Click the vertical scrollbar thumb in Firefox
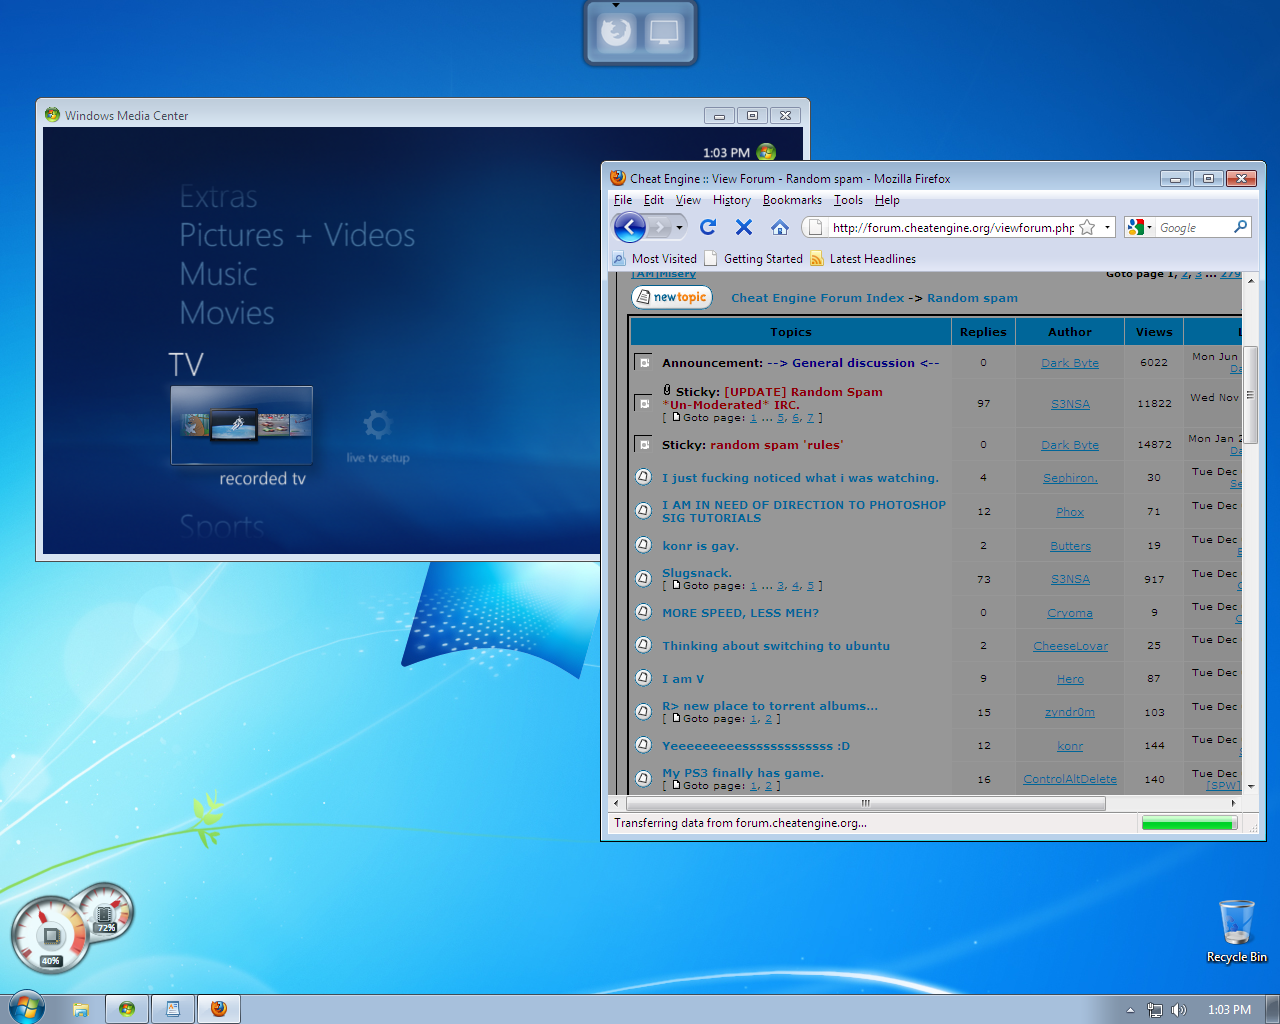 (1250, 395)
